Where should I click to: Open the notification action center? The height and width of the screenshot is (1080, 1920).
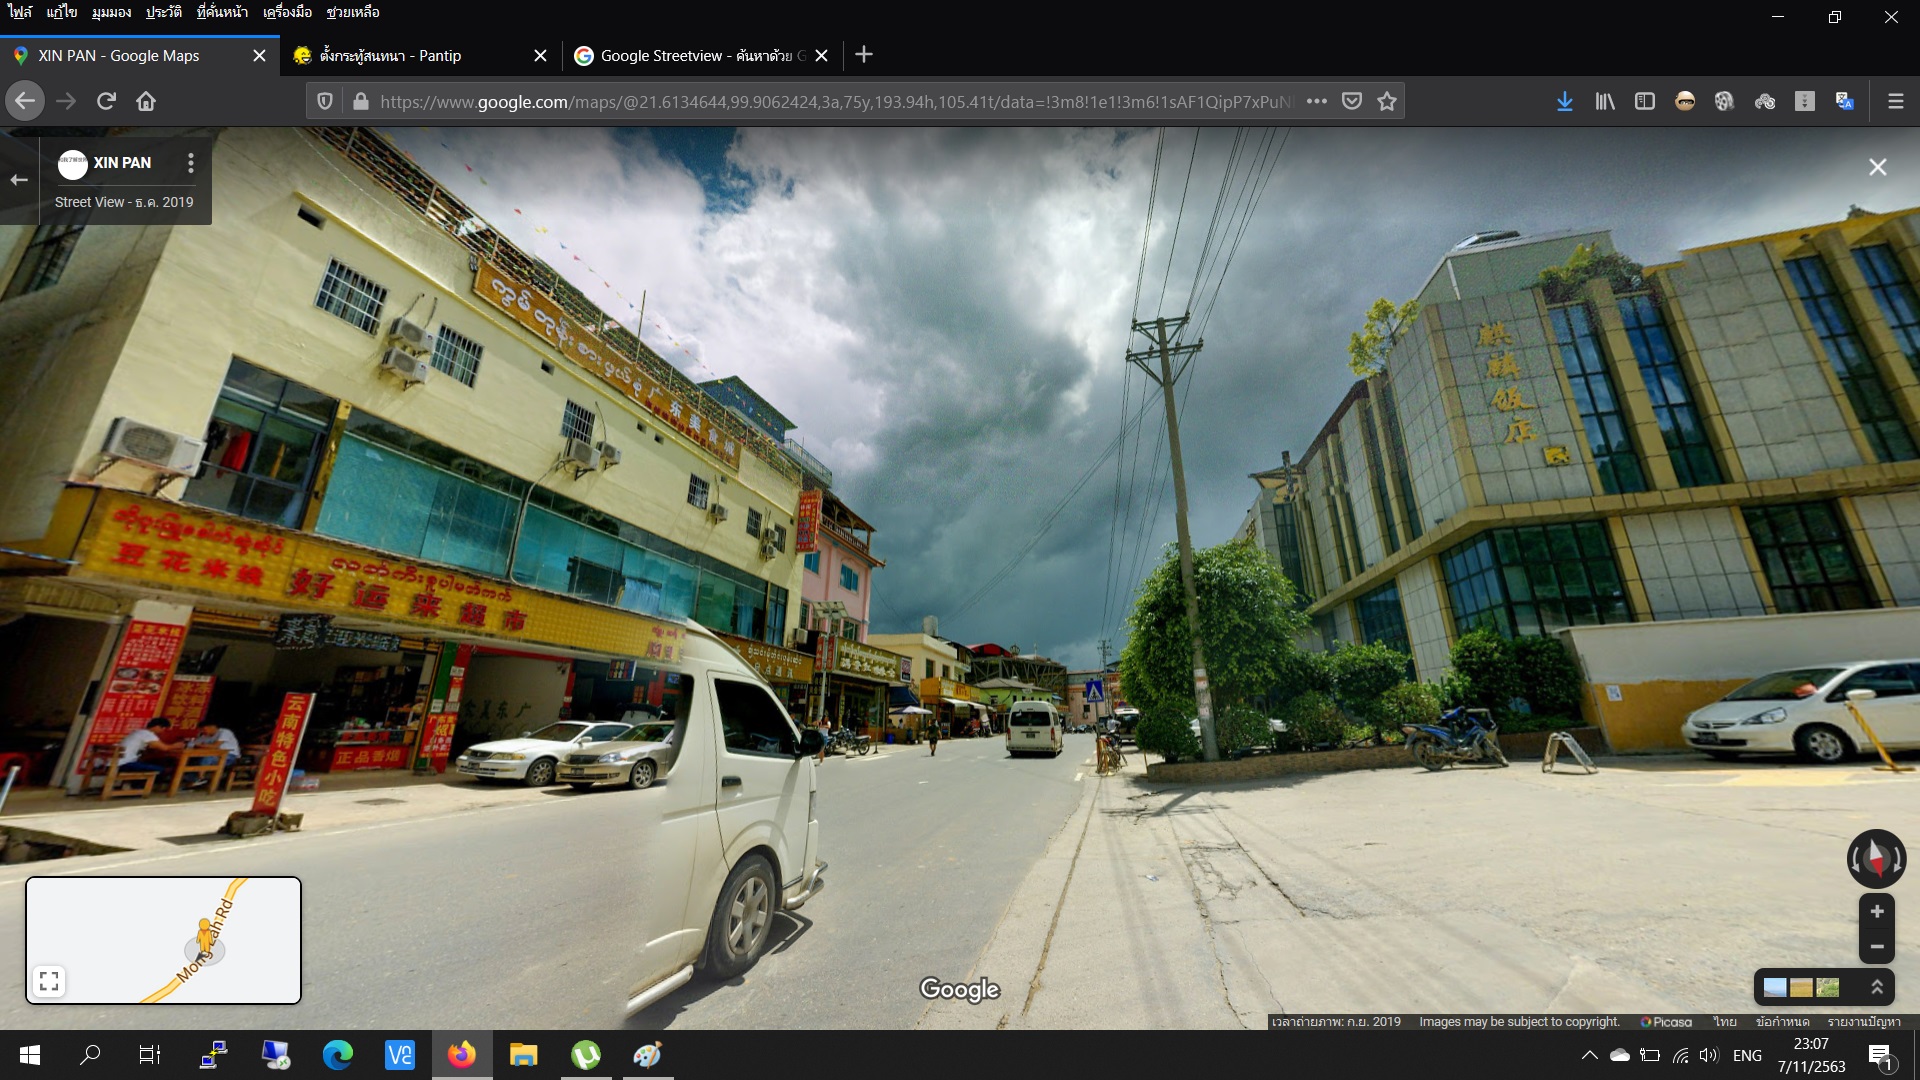[x=1880, y=1055]
